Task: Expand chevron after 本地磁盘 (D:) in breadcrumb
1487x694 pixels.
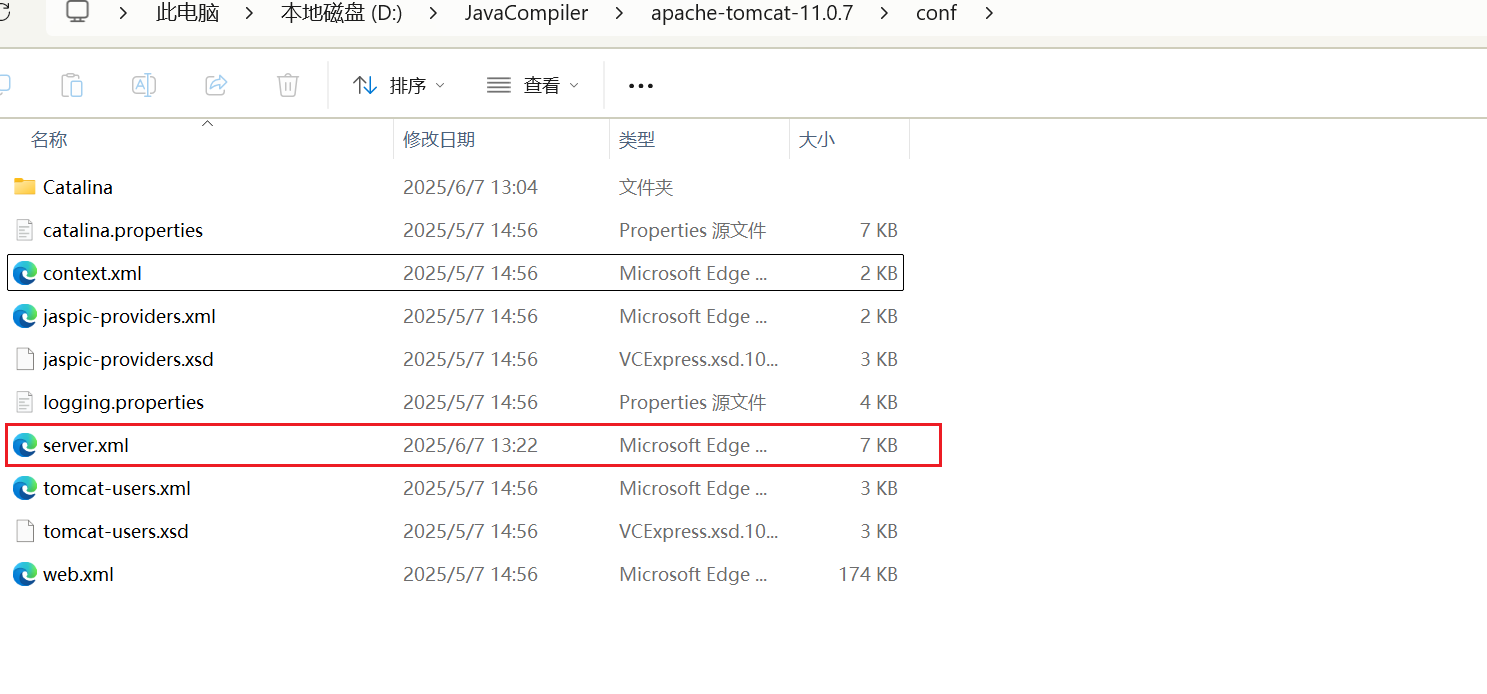Action: coord(432,14)
